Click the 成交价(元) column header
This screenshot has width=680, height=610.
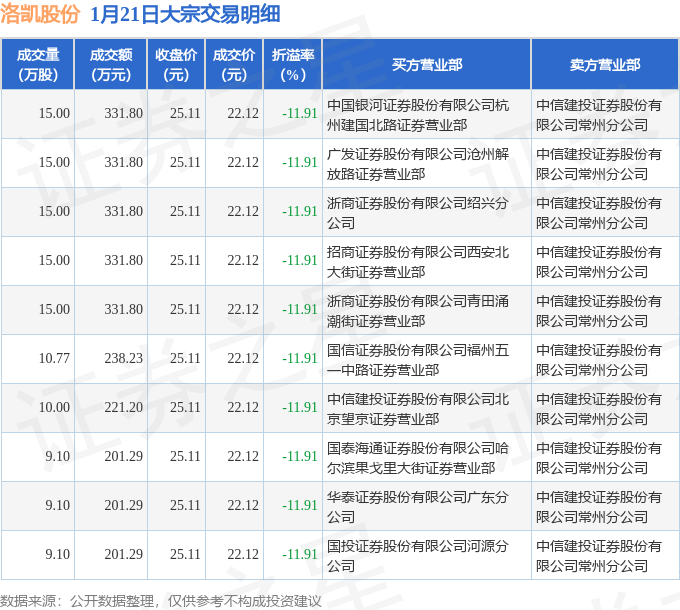tap(234, 65)
